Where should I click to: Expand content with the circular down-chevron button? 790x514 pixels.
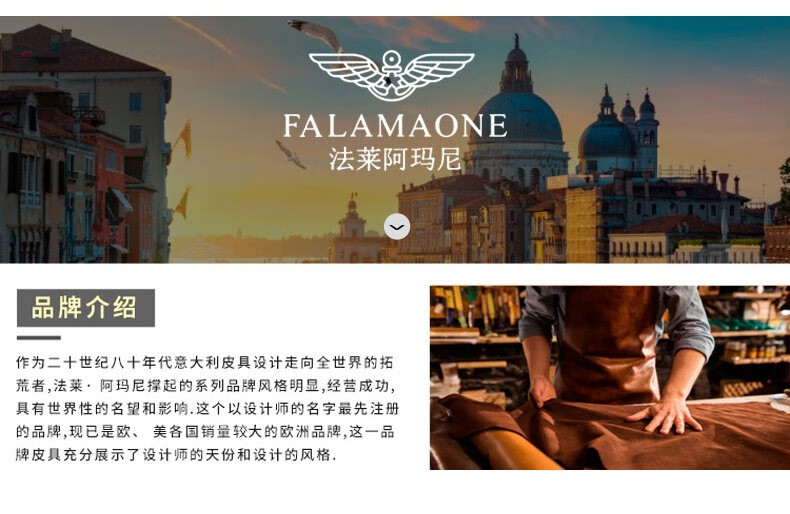(397, 226)
